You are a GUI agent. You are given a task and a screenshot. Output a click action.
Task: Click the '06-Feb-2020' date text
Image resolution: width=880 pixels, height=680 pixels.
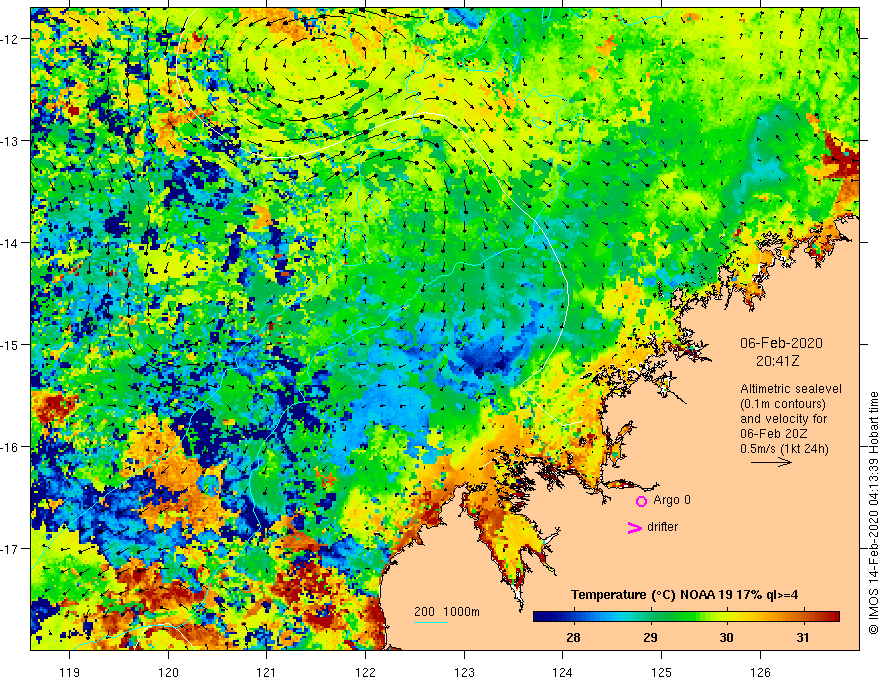click(781, 343)
